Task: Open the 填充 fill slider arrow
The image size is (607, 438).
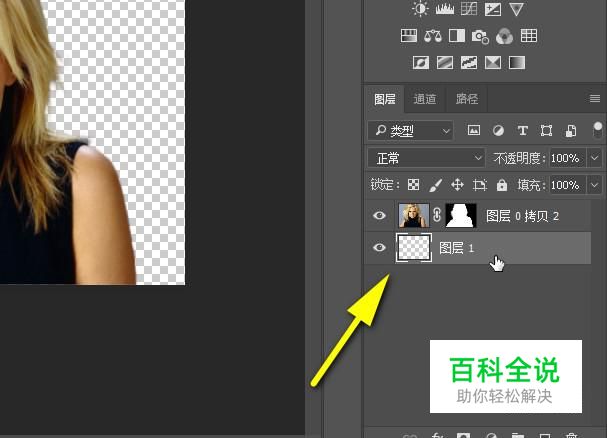Action: coord(595,185)
